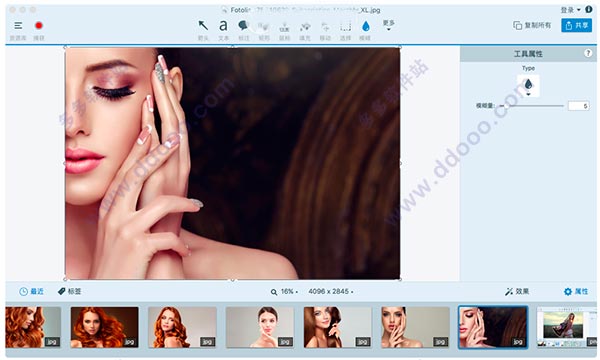Image resolution: width=600 pixels, height=360 pixels.
Task: Open the 属性 properties panel
Action: [x=576, y=292]
